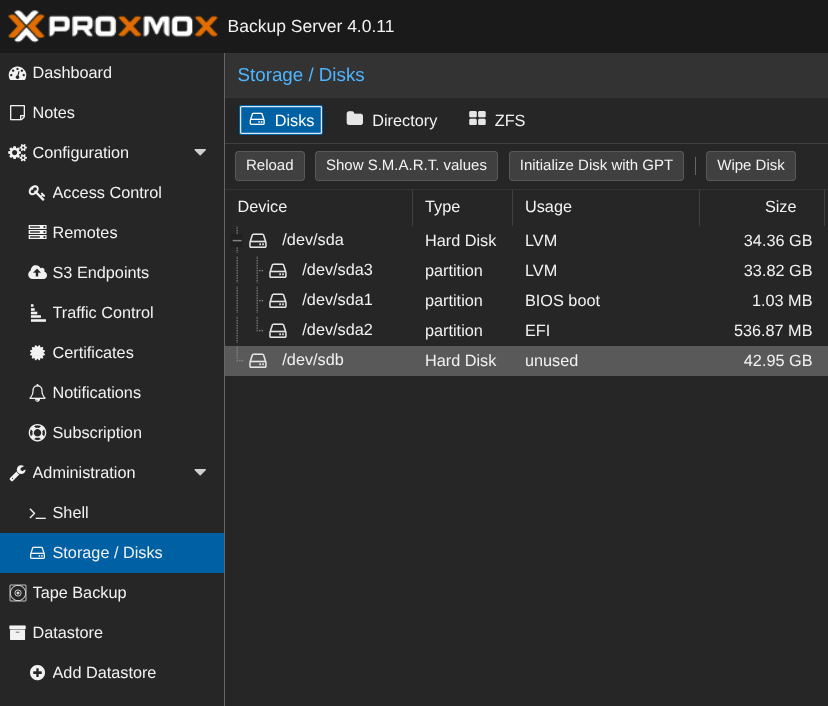828x706 pixels.
Task: Click the Wipe Disk button
Action: [x=750, y=165]
